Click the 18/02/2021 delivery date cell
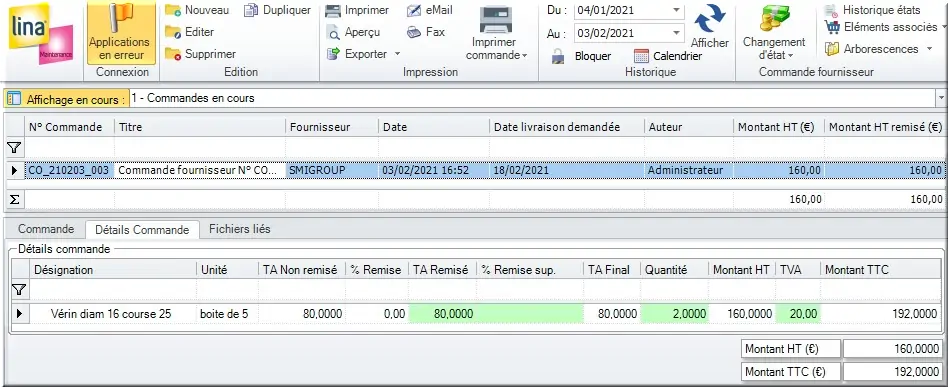The width and height of the screenshot is (948, 387). pos(567,171)
